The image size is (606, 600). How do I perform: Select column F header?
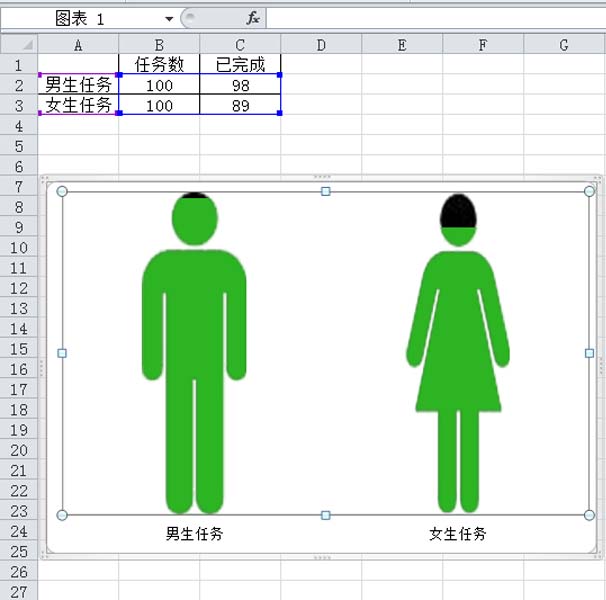[483, 44]
